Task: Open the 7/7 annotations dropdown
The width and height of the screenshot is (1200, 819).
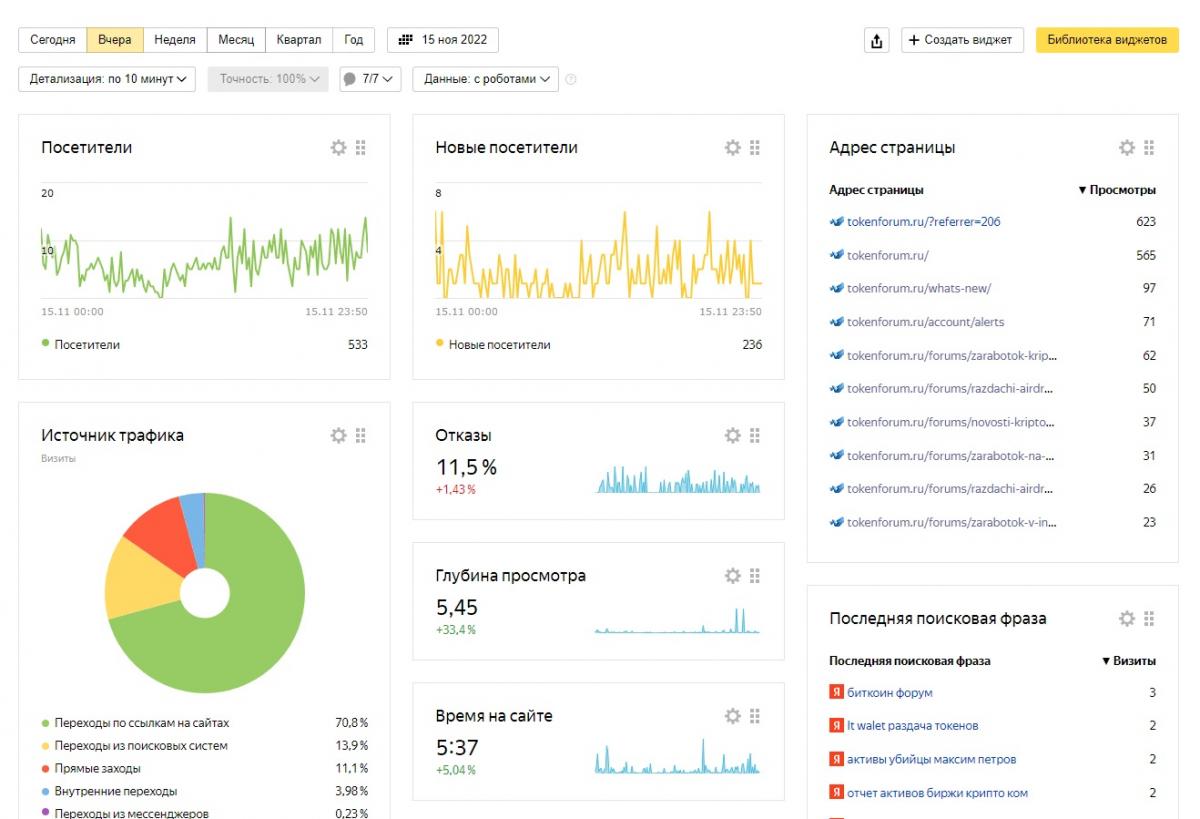Action: [x=370, y=79]
